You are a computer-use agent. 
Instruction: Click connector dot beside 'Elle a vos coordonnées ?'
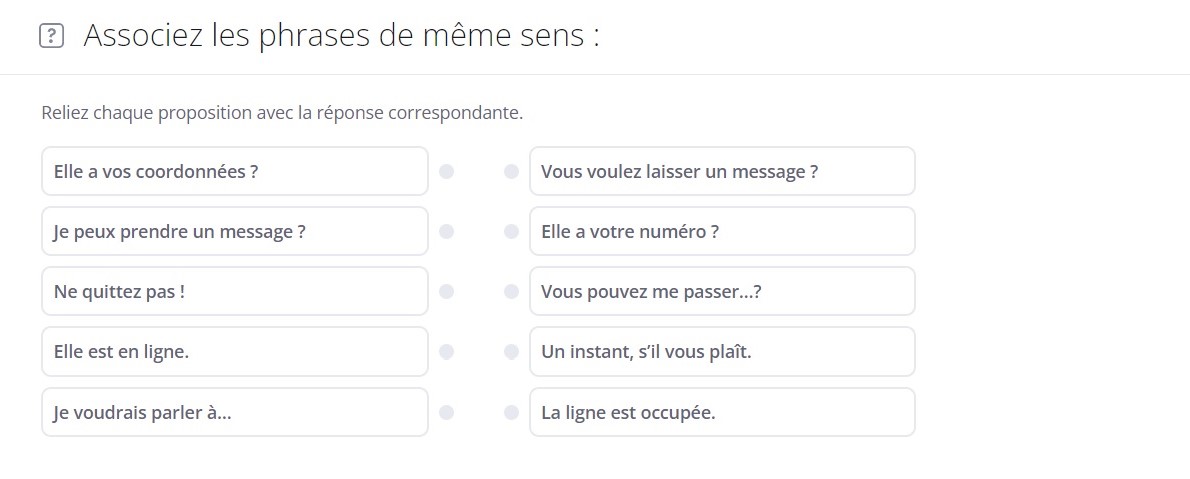tap(447, 171)
